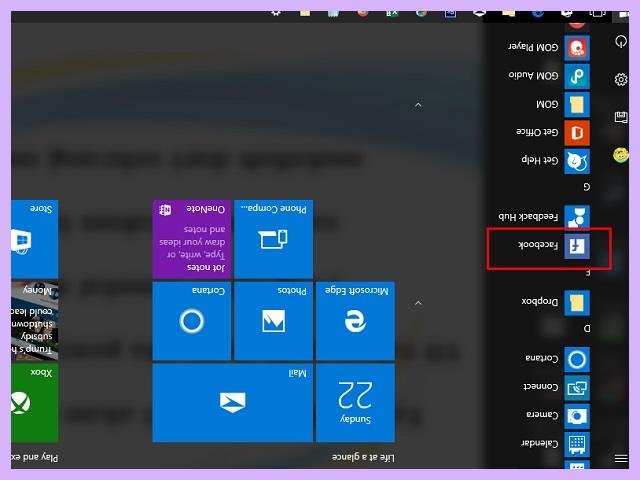
Task: Open the Store tile
Action: [x=35, y=239]
